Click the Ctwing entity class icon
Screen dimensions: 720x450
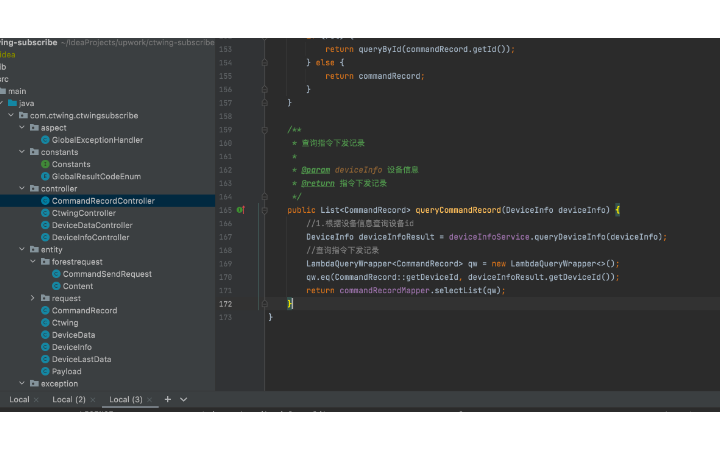tap(45, 323)
